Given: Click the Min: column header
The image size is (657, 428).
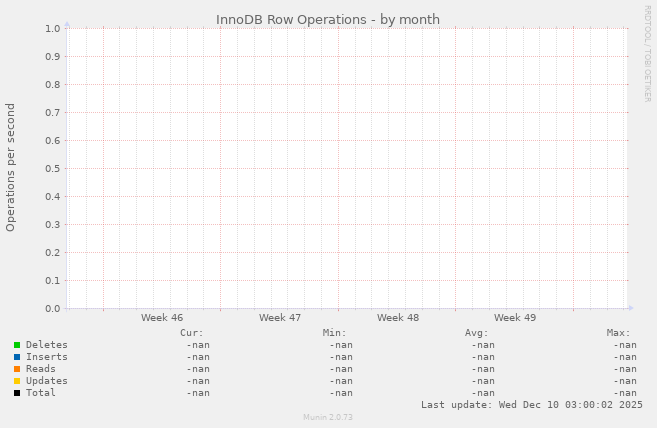Looking at the screenshot, I should 334,333.
